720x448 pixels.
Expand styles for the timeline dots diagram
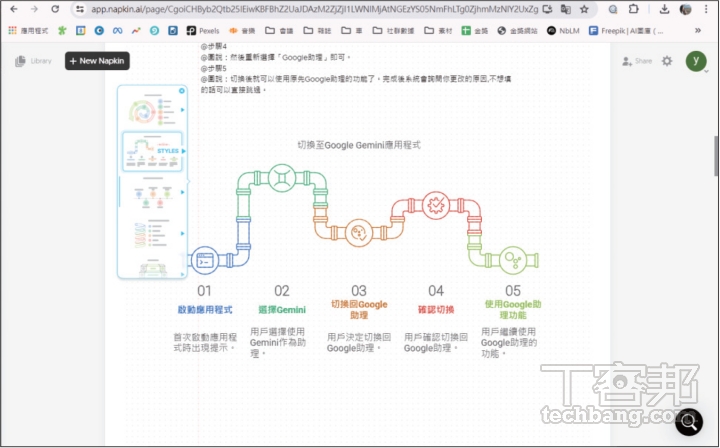[183, 192]
